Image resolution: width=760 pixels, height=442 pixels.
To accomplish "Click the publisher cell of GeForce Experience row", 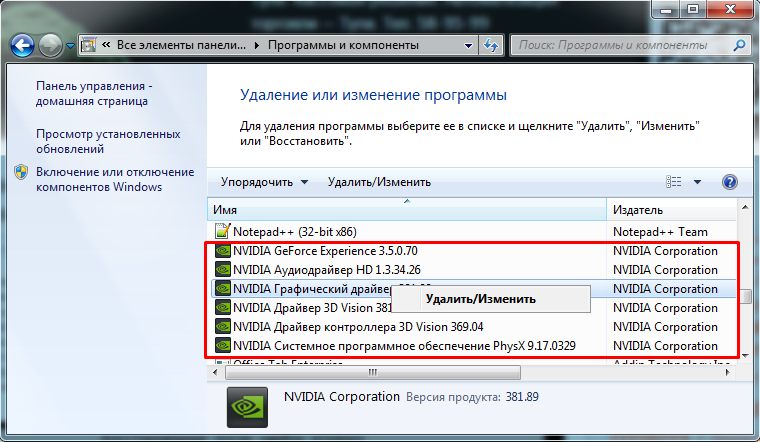I will [x=665, y=251].
